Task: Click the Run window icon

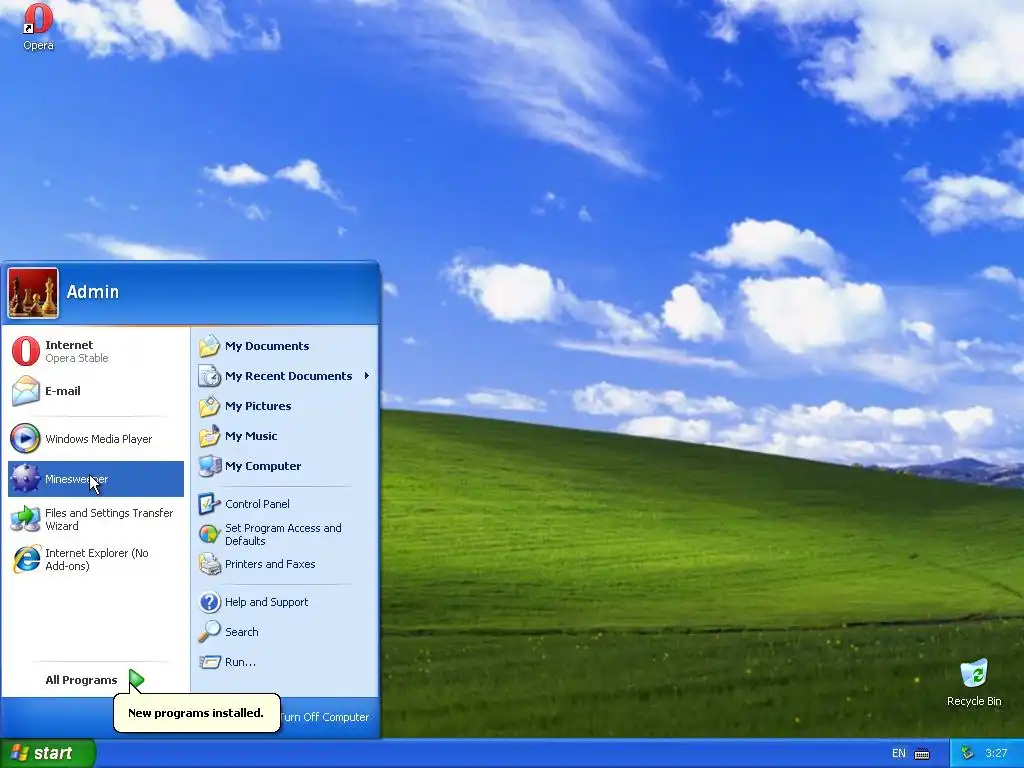Action: pos(210,662)
